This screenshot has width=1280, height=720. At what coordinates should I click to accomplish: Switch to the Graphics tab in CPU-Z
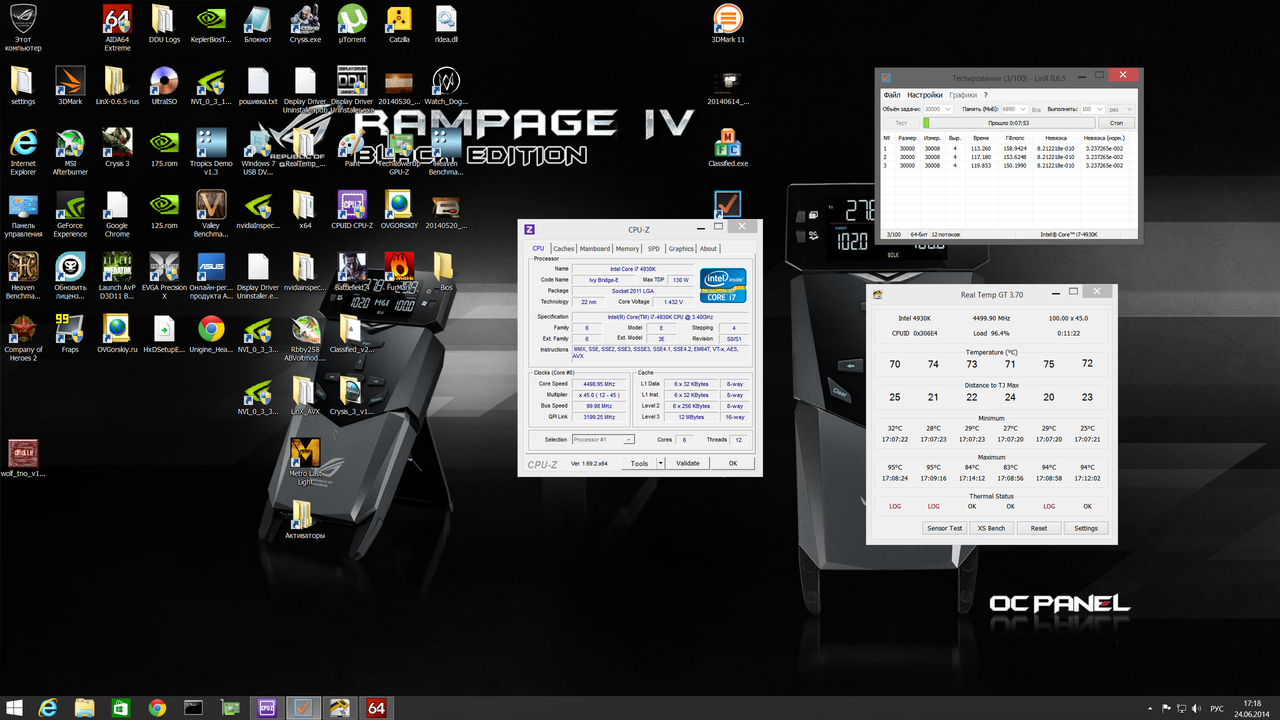[x=681, y=249]
